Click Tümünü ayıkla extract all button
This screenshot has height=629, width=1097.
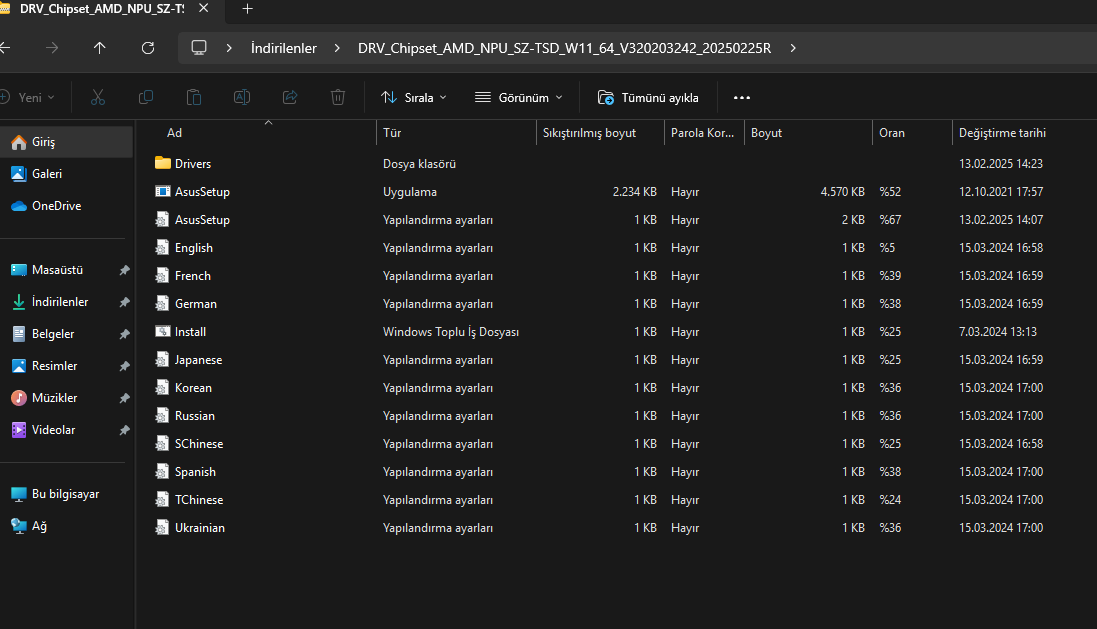click(x=648, y=97)
